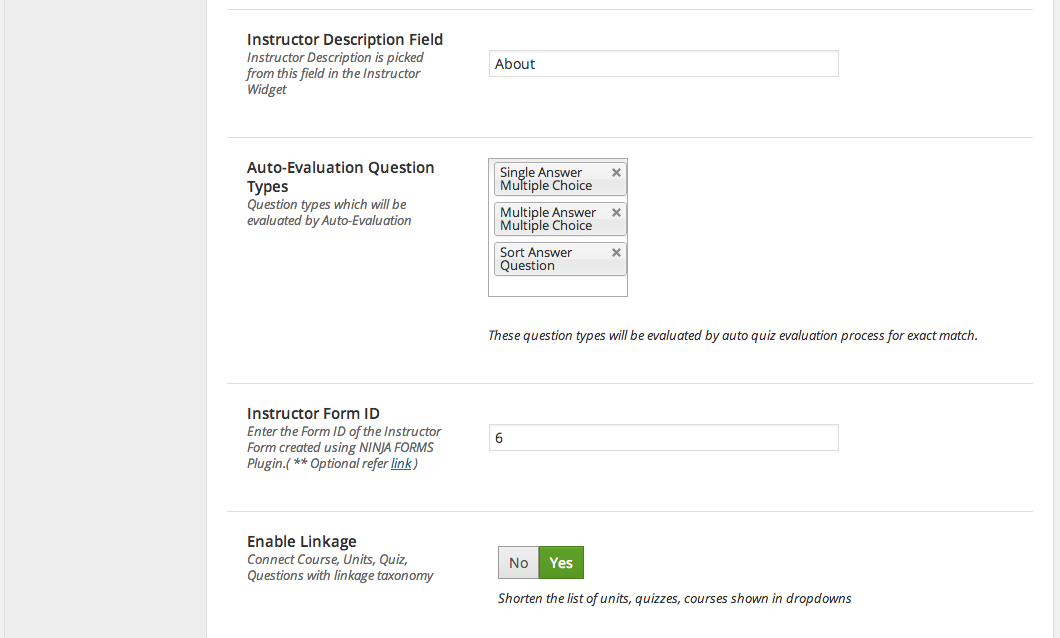The height and width of the screenshot is (638, 1060).
Task: Remove the Multiple Answer Multiple Choice tag
Action: click(616, 212)
